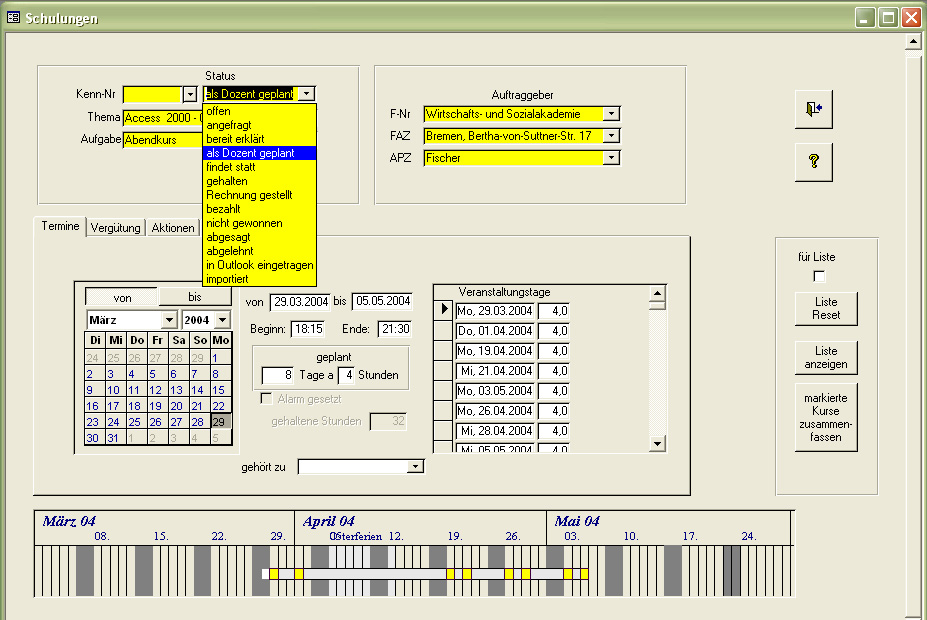Select the row 'Mo, 26.04.2004'
This screenshot has height=620, width=927.
click(x=495, y=411)
